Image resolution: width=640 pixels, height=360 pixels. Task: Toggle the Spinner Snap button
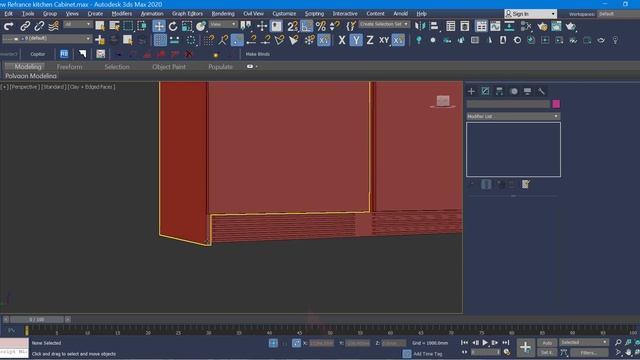335,27
